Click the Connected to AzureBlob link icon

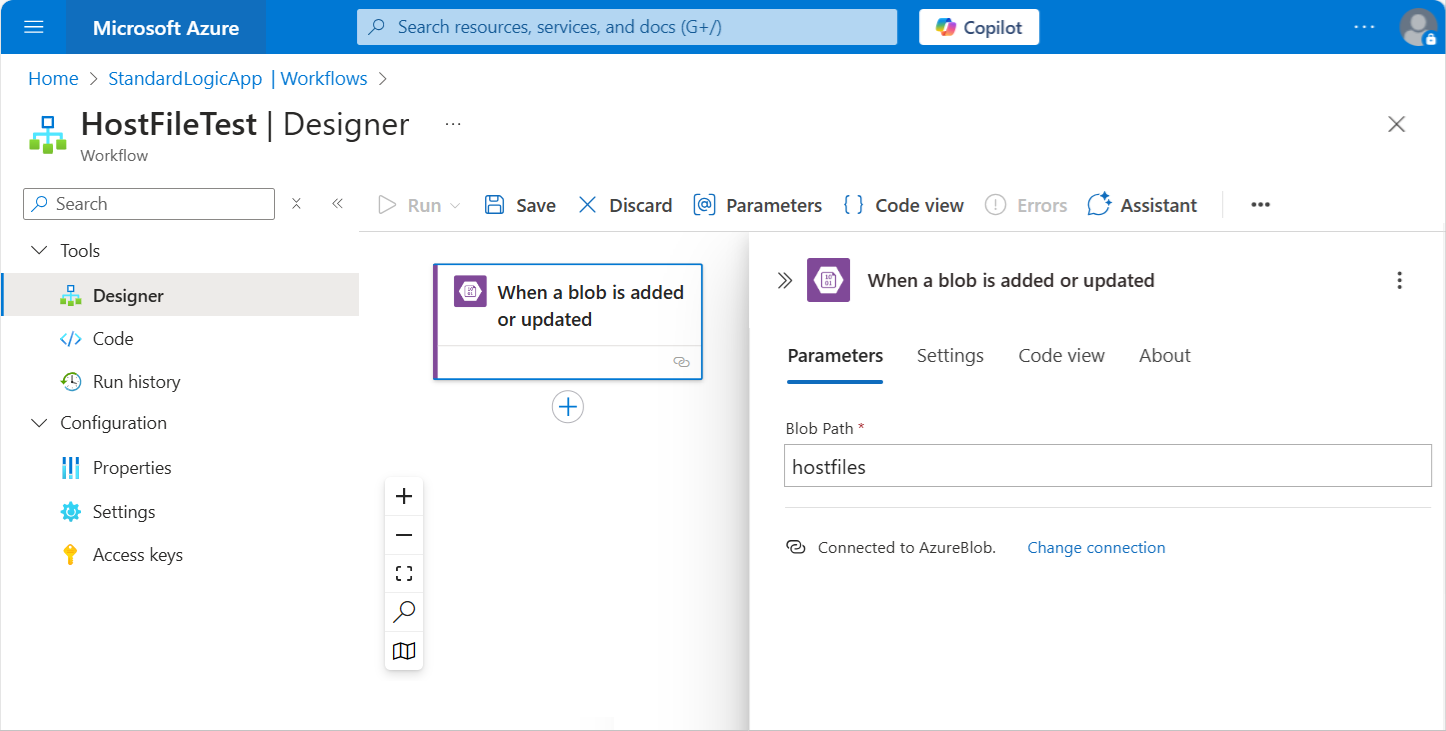[796, 547]
